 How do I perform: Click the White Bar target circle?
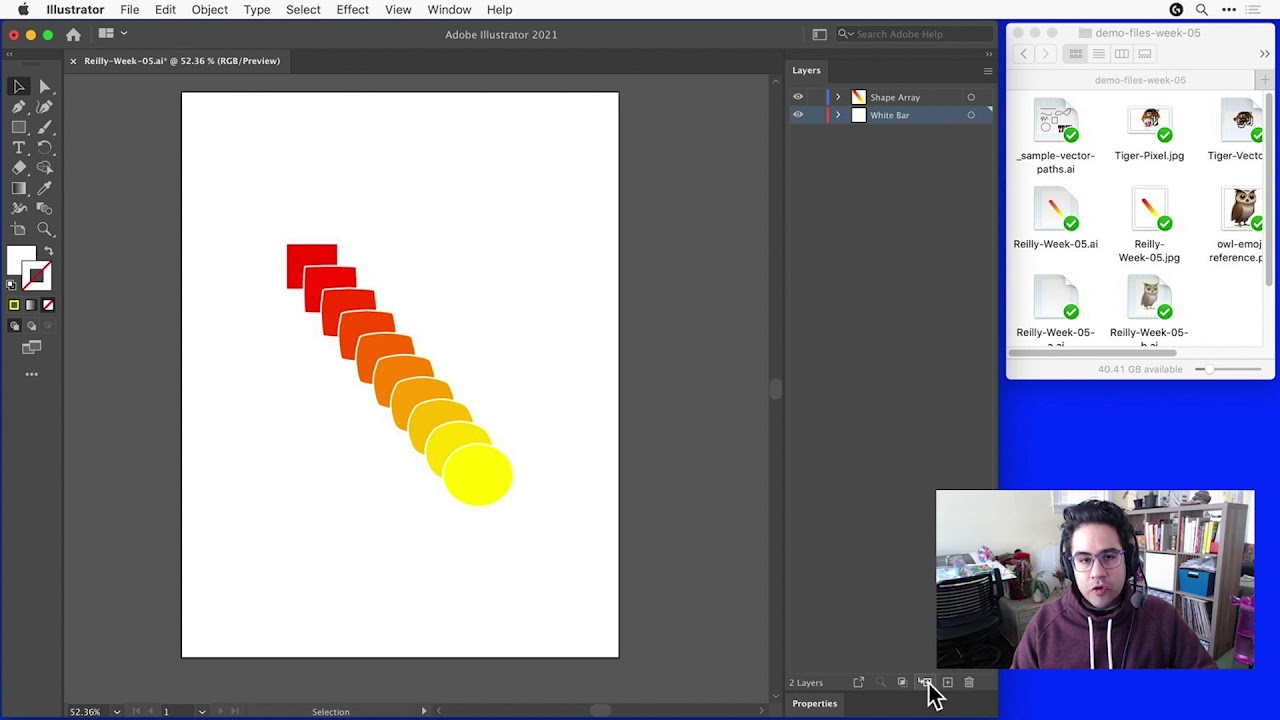click(971, 115)
